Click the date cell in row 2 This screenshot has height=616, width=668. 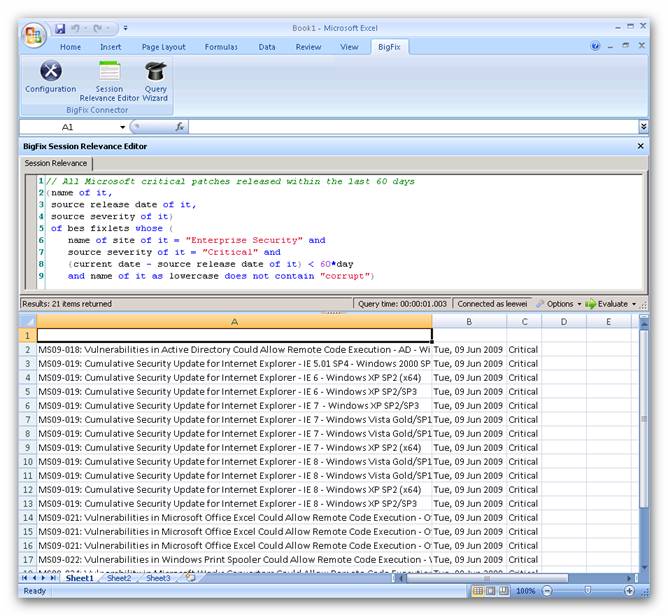469,350
